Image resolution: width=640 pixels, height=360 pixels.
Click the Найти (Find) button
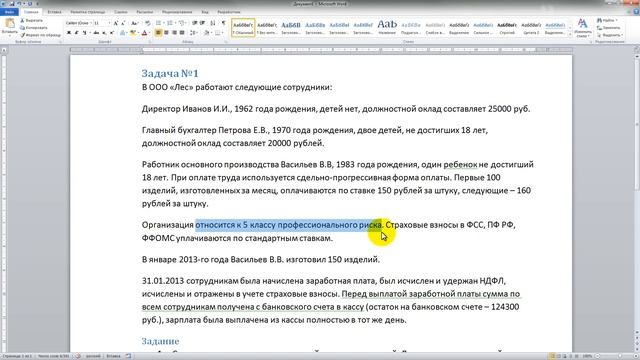[607, 20]
